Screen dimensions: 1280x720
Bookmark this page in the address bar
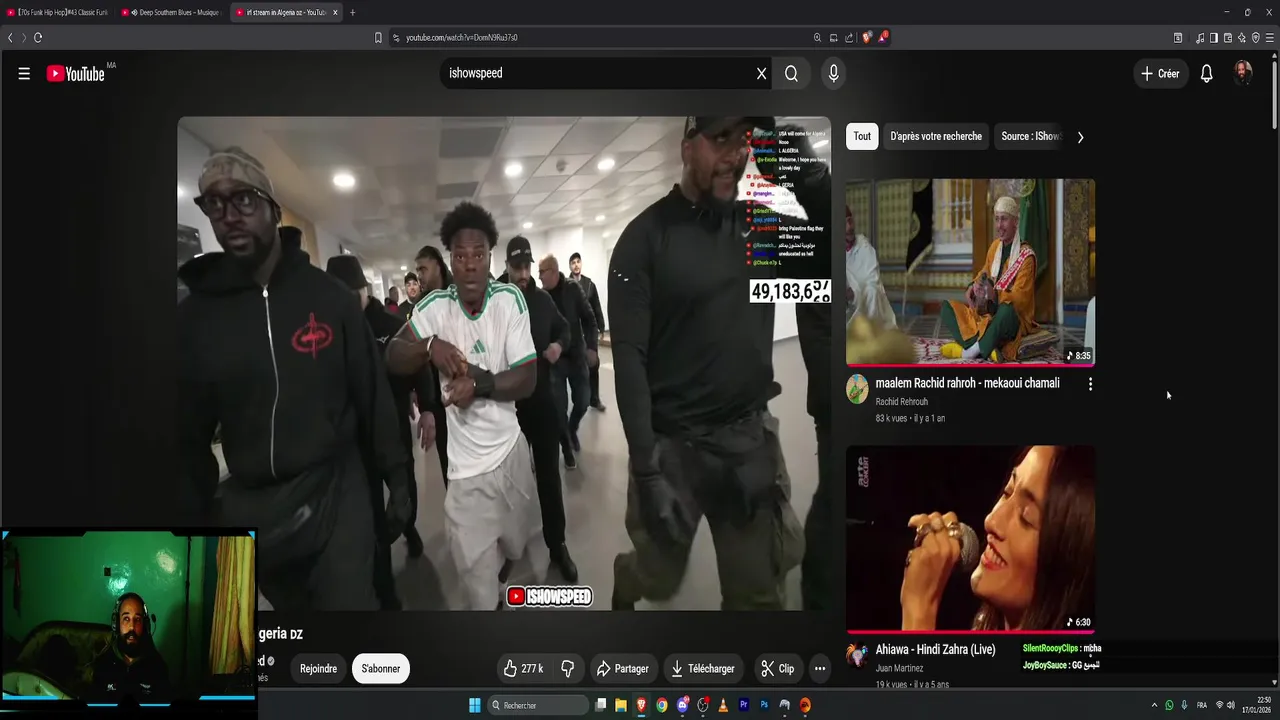click(x=378, y=38)
